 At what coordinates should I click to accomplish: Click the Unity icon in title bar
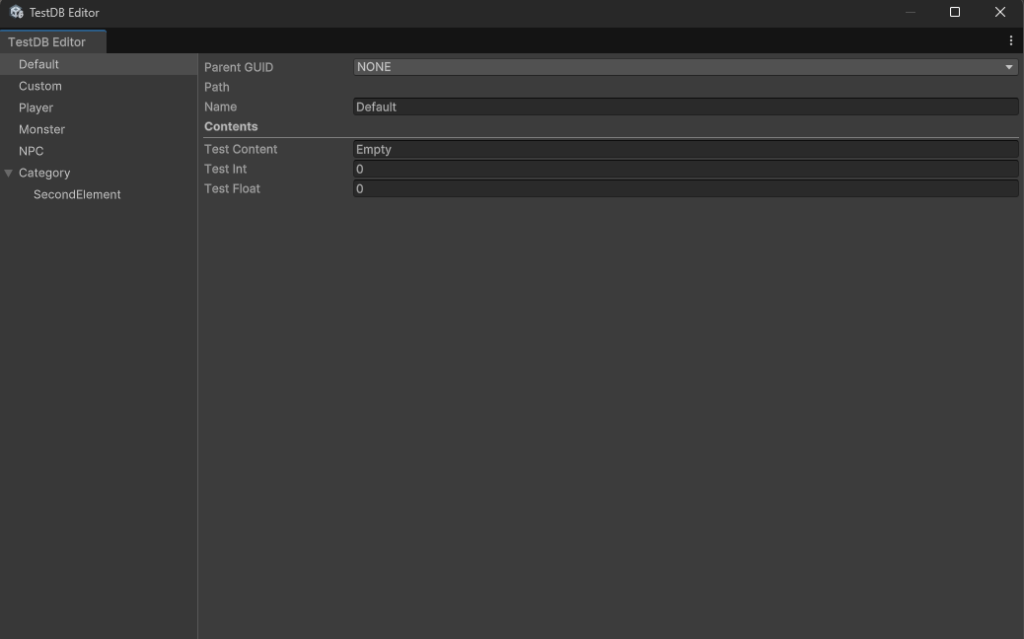[x=16, y=12]
